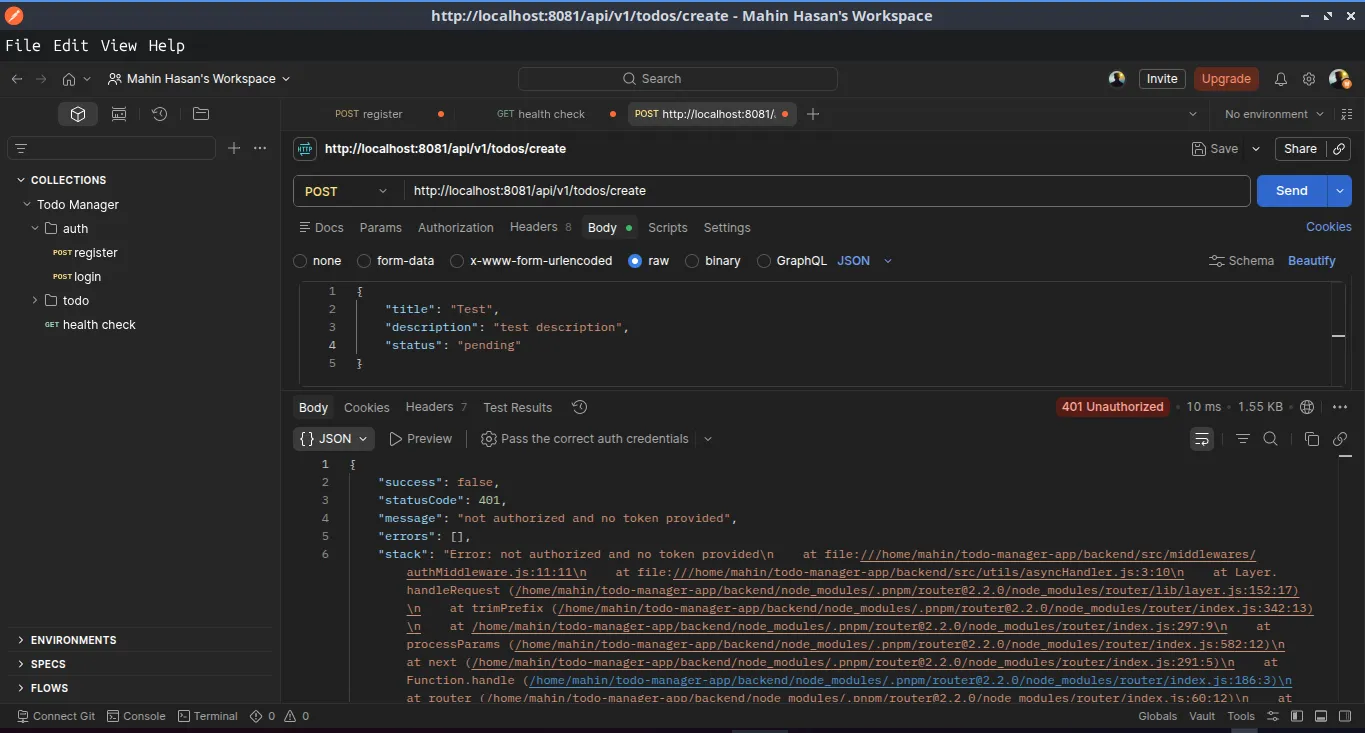Open the Terminal from the status bar

[x=208, y=716]
